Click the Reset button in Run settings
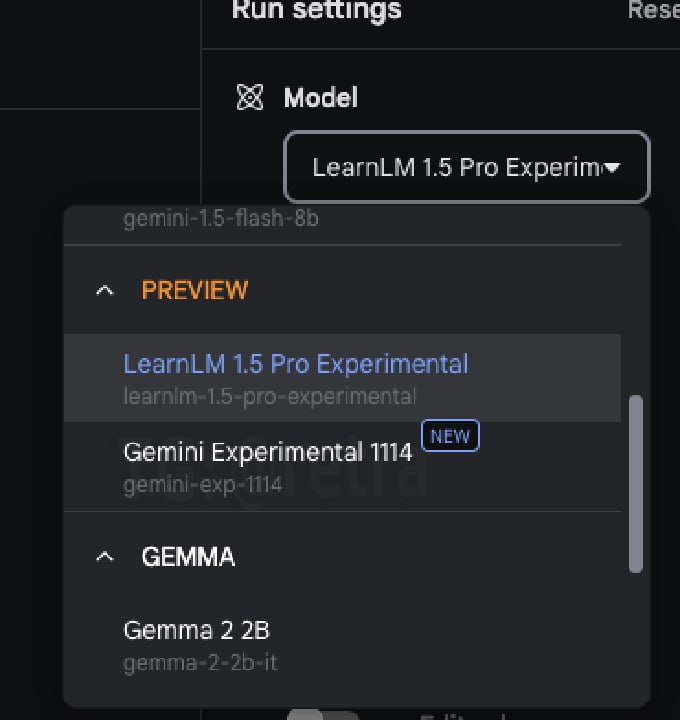 653,11
